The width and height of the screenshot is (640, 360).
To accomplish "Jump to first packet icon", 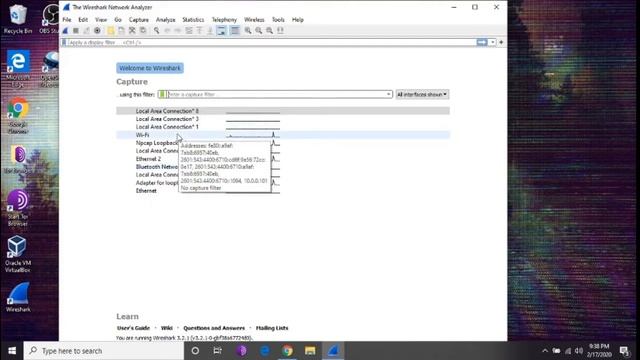I will coord(199,31).
